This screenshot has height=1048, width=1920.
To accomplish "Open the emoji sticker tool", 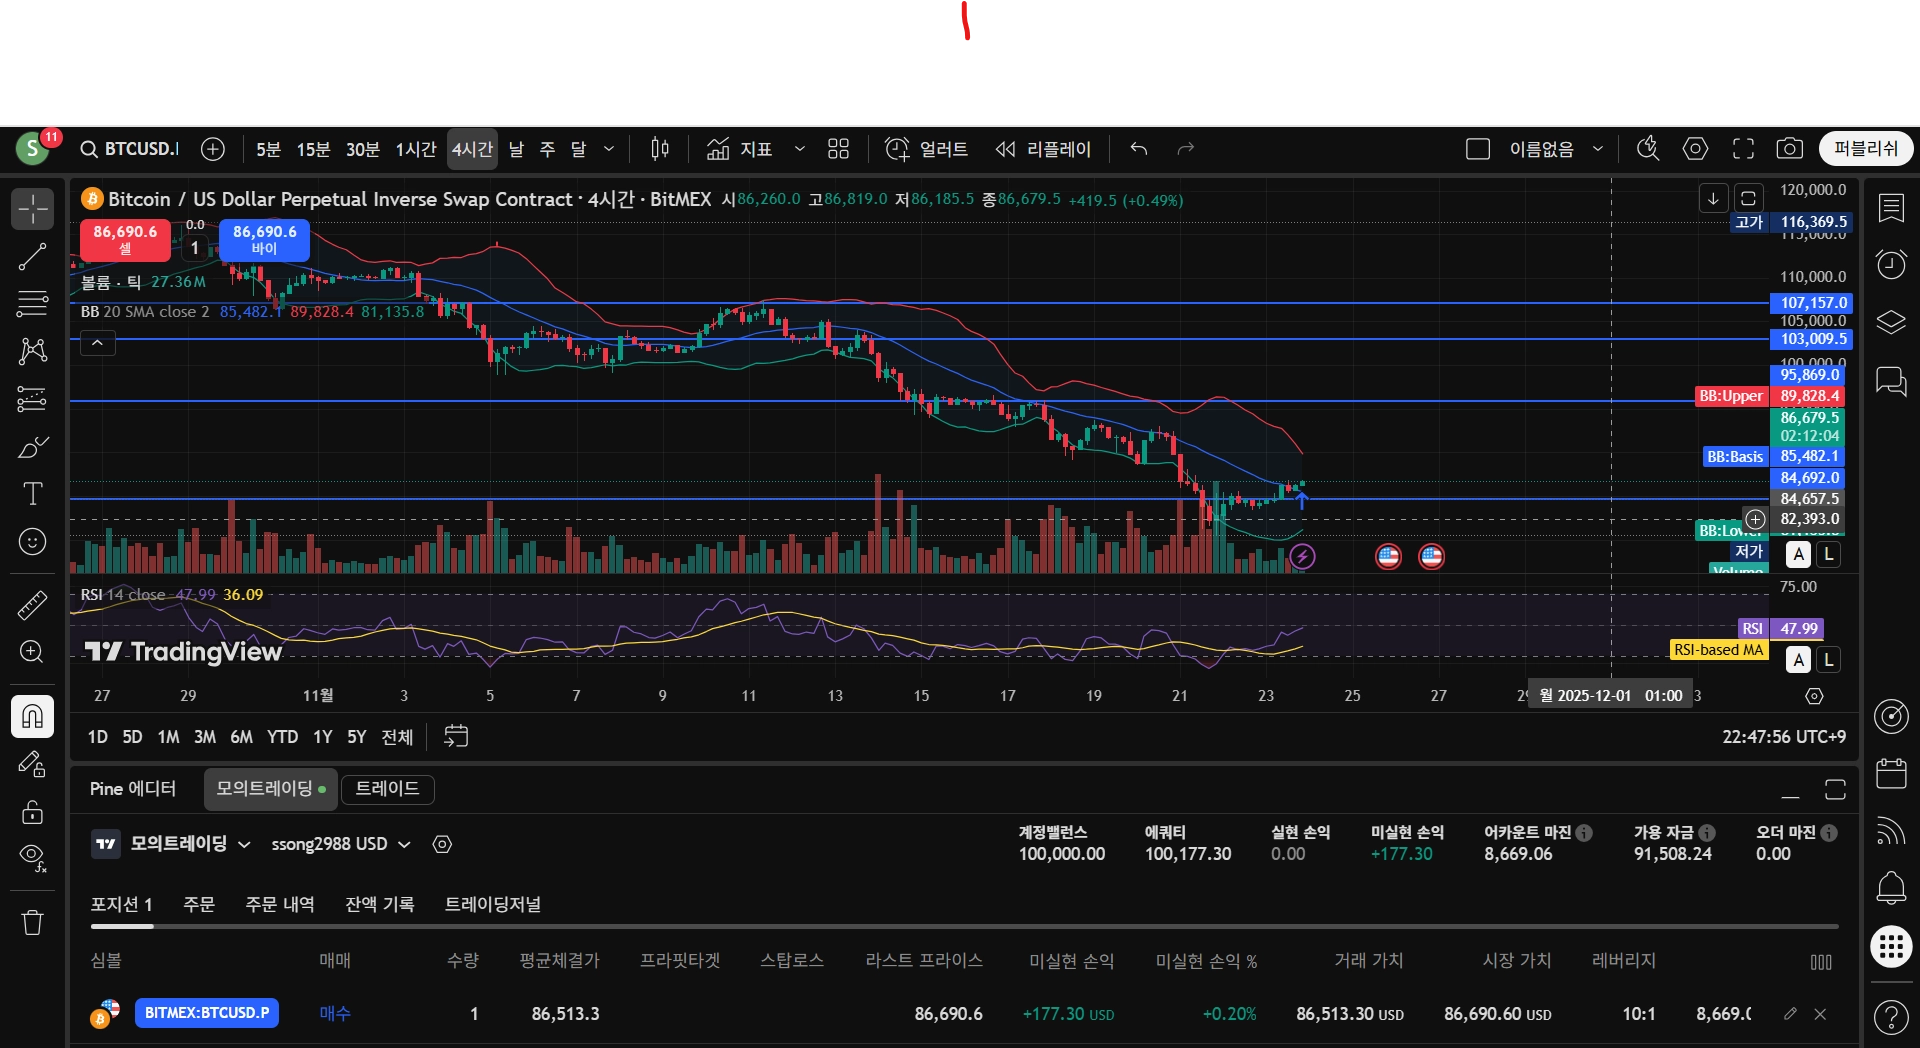I will click(32, 542).
